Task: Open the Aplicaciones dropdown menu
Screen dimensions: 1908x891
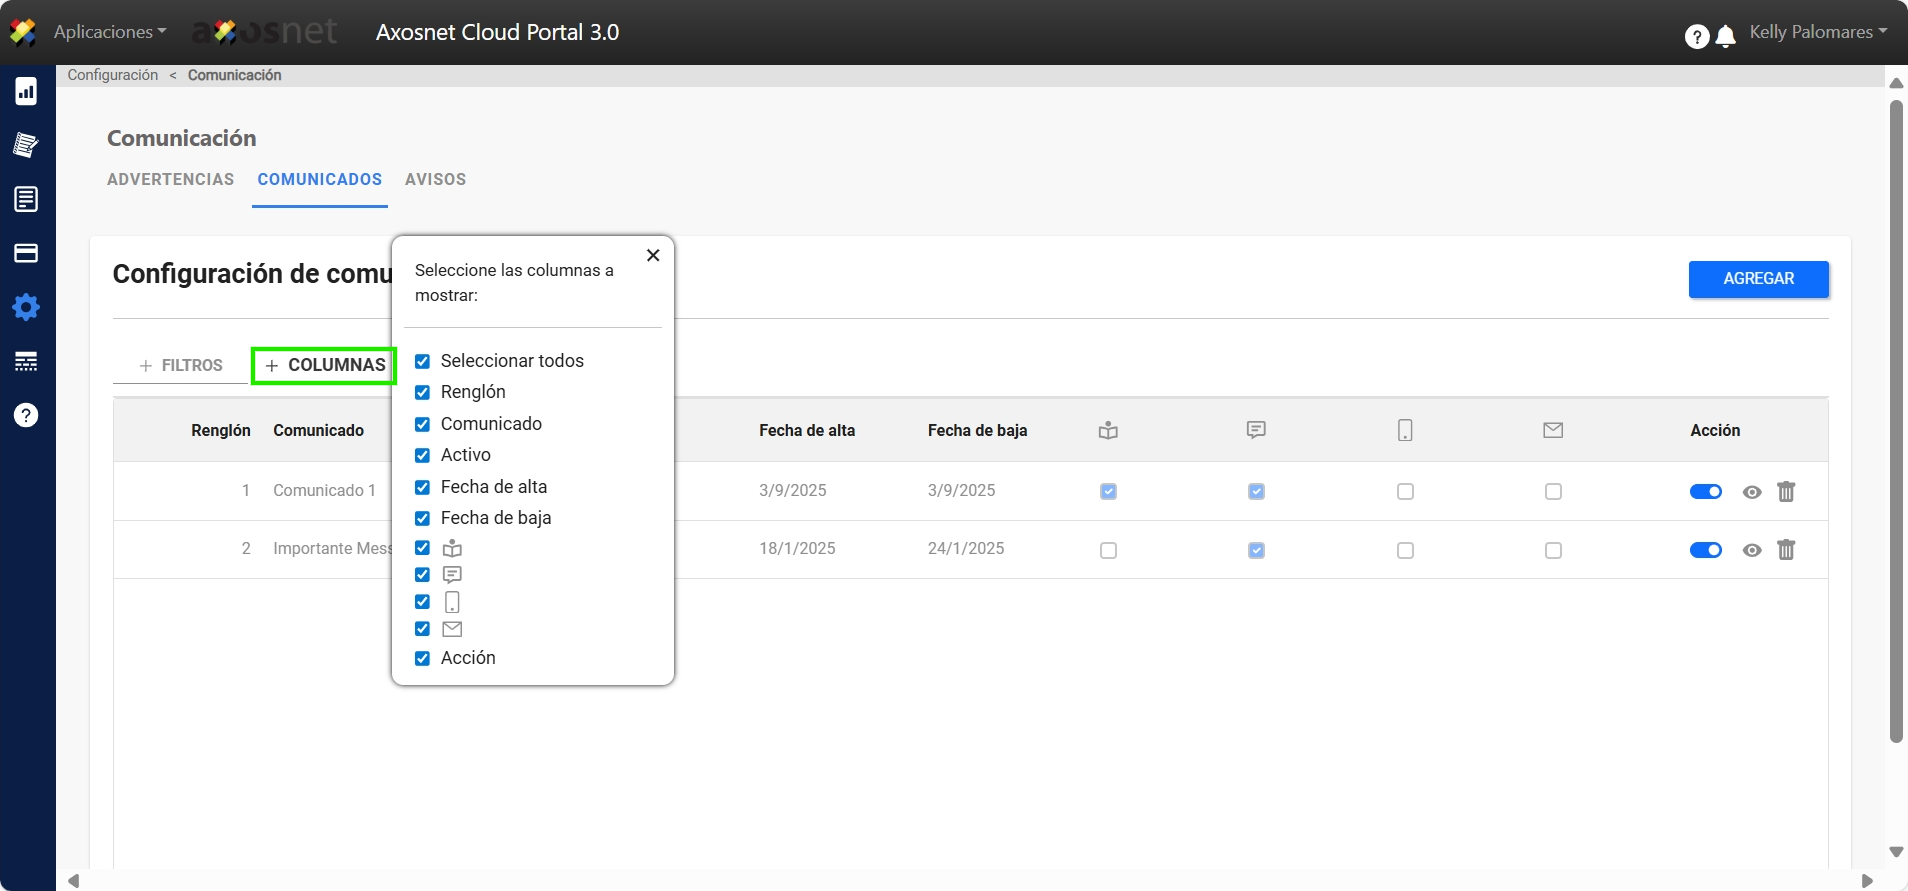Action: (109, 32)
